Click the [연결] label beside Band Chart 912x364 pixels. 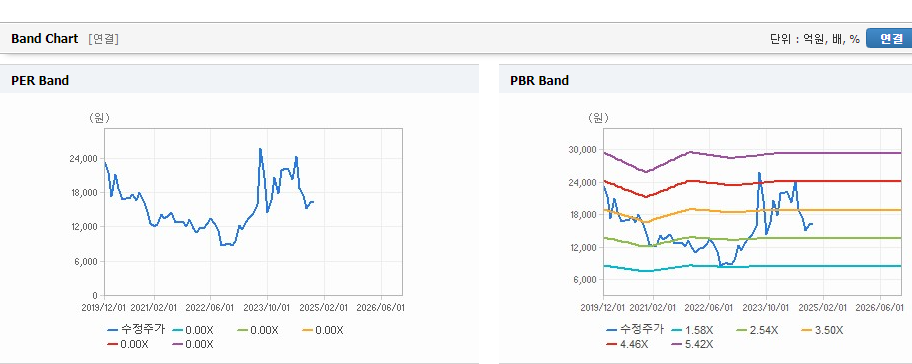click(x=104, y=39)
